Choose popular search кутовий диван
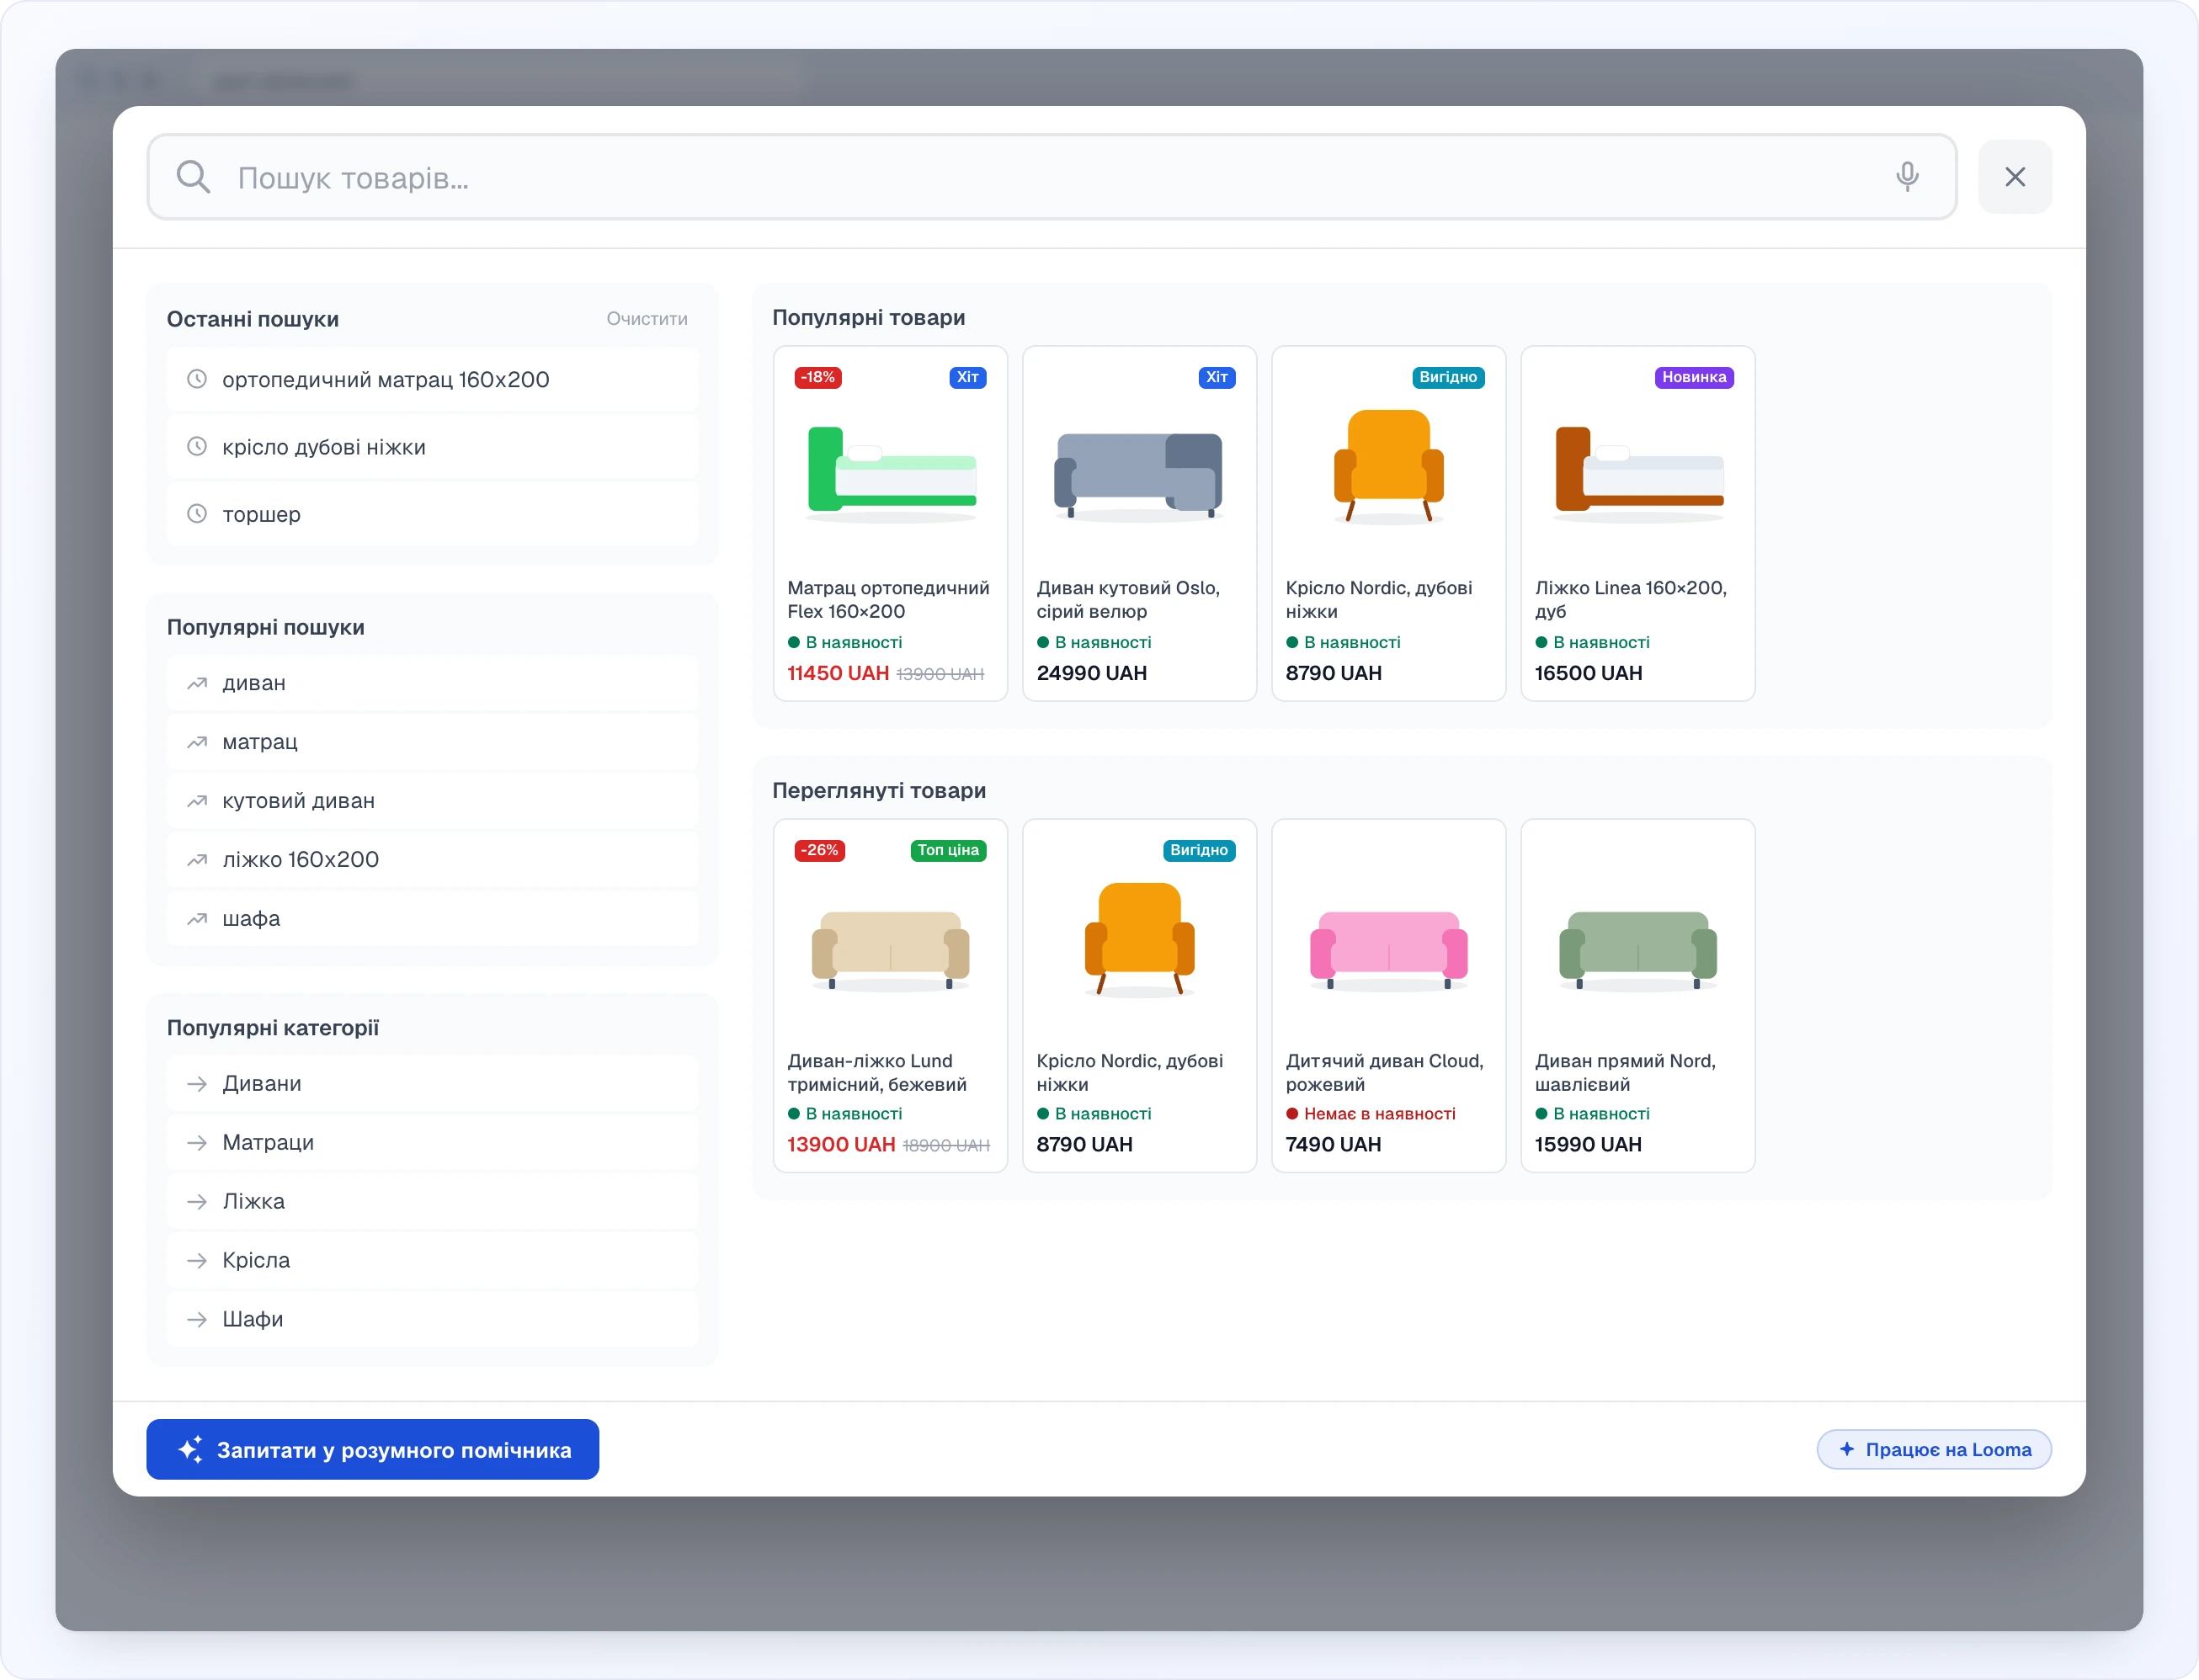Viewport: 2199px width, 1680px height. [x=432, y=801]
